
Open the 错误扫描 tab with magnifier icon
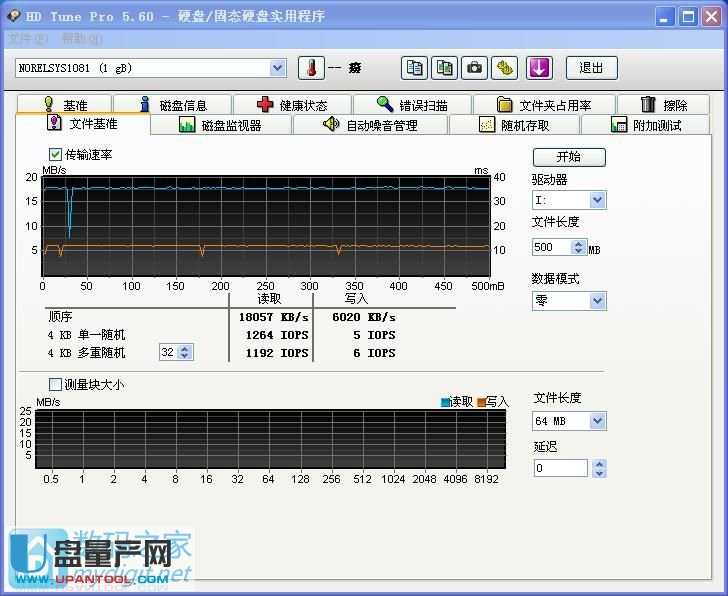411,105
